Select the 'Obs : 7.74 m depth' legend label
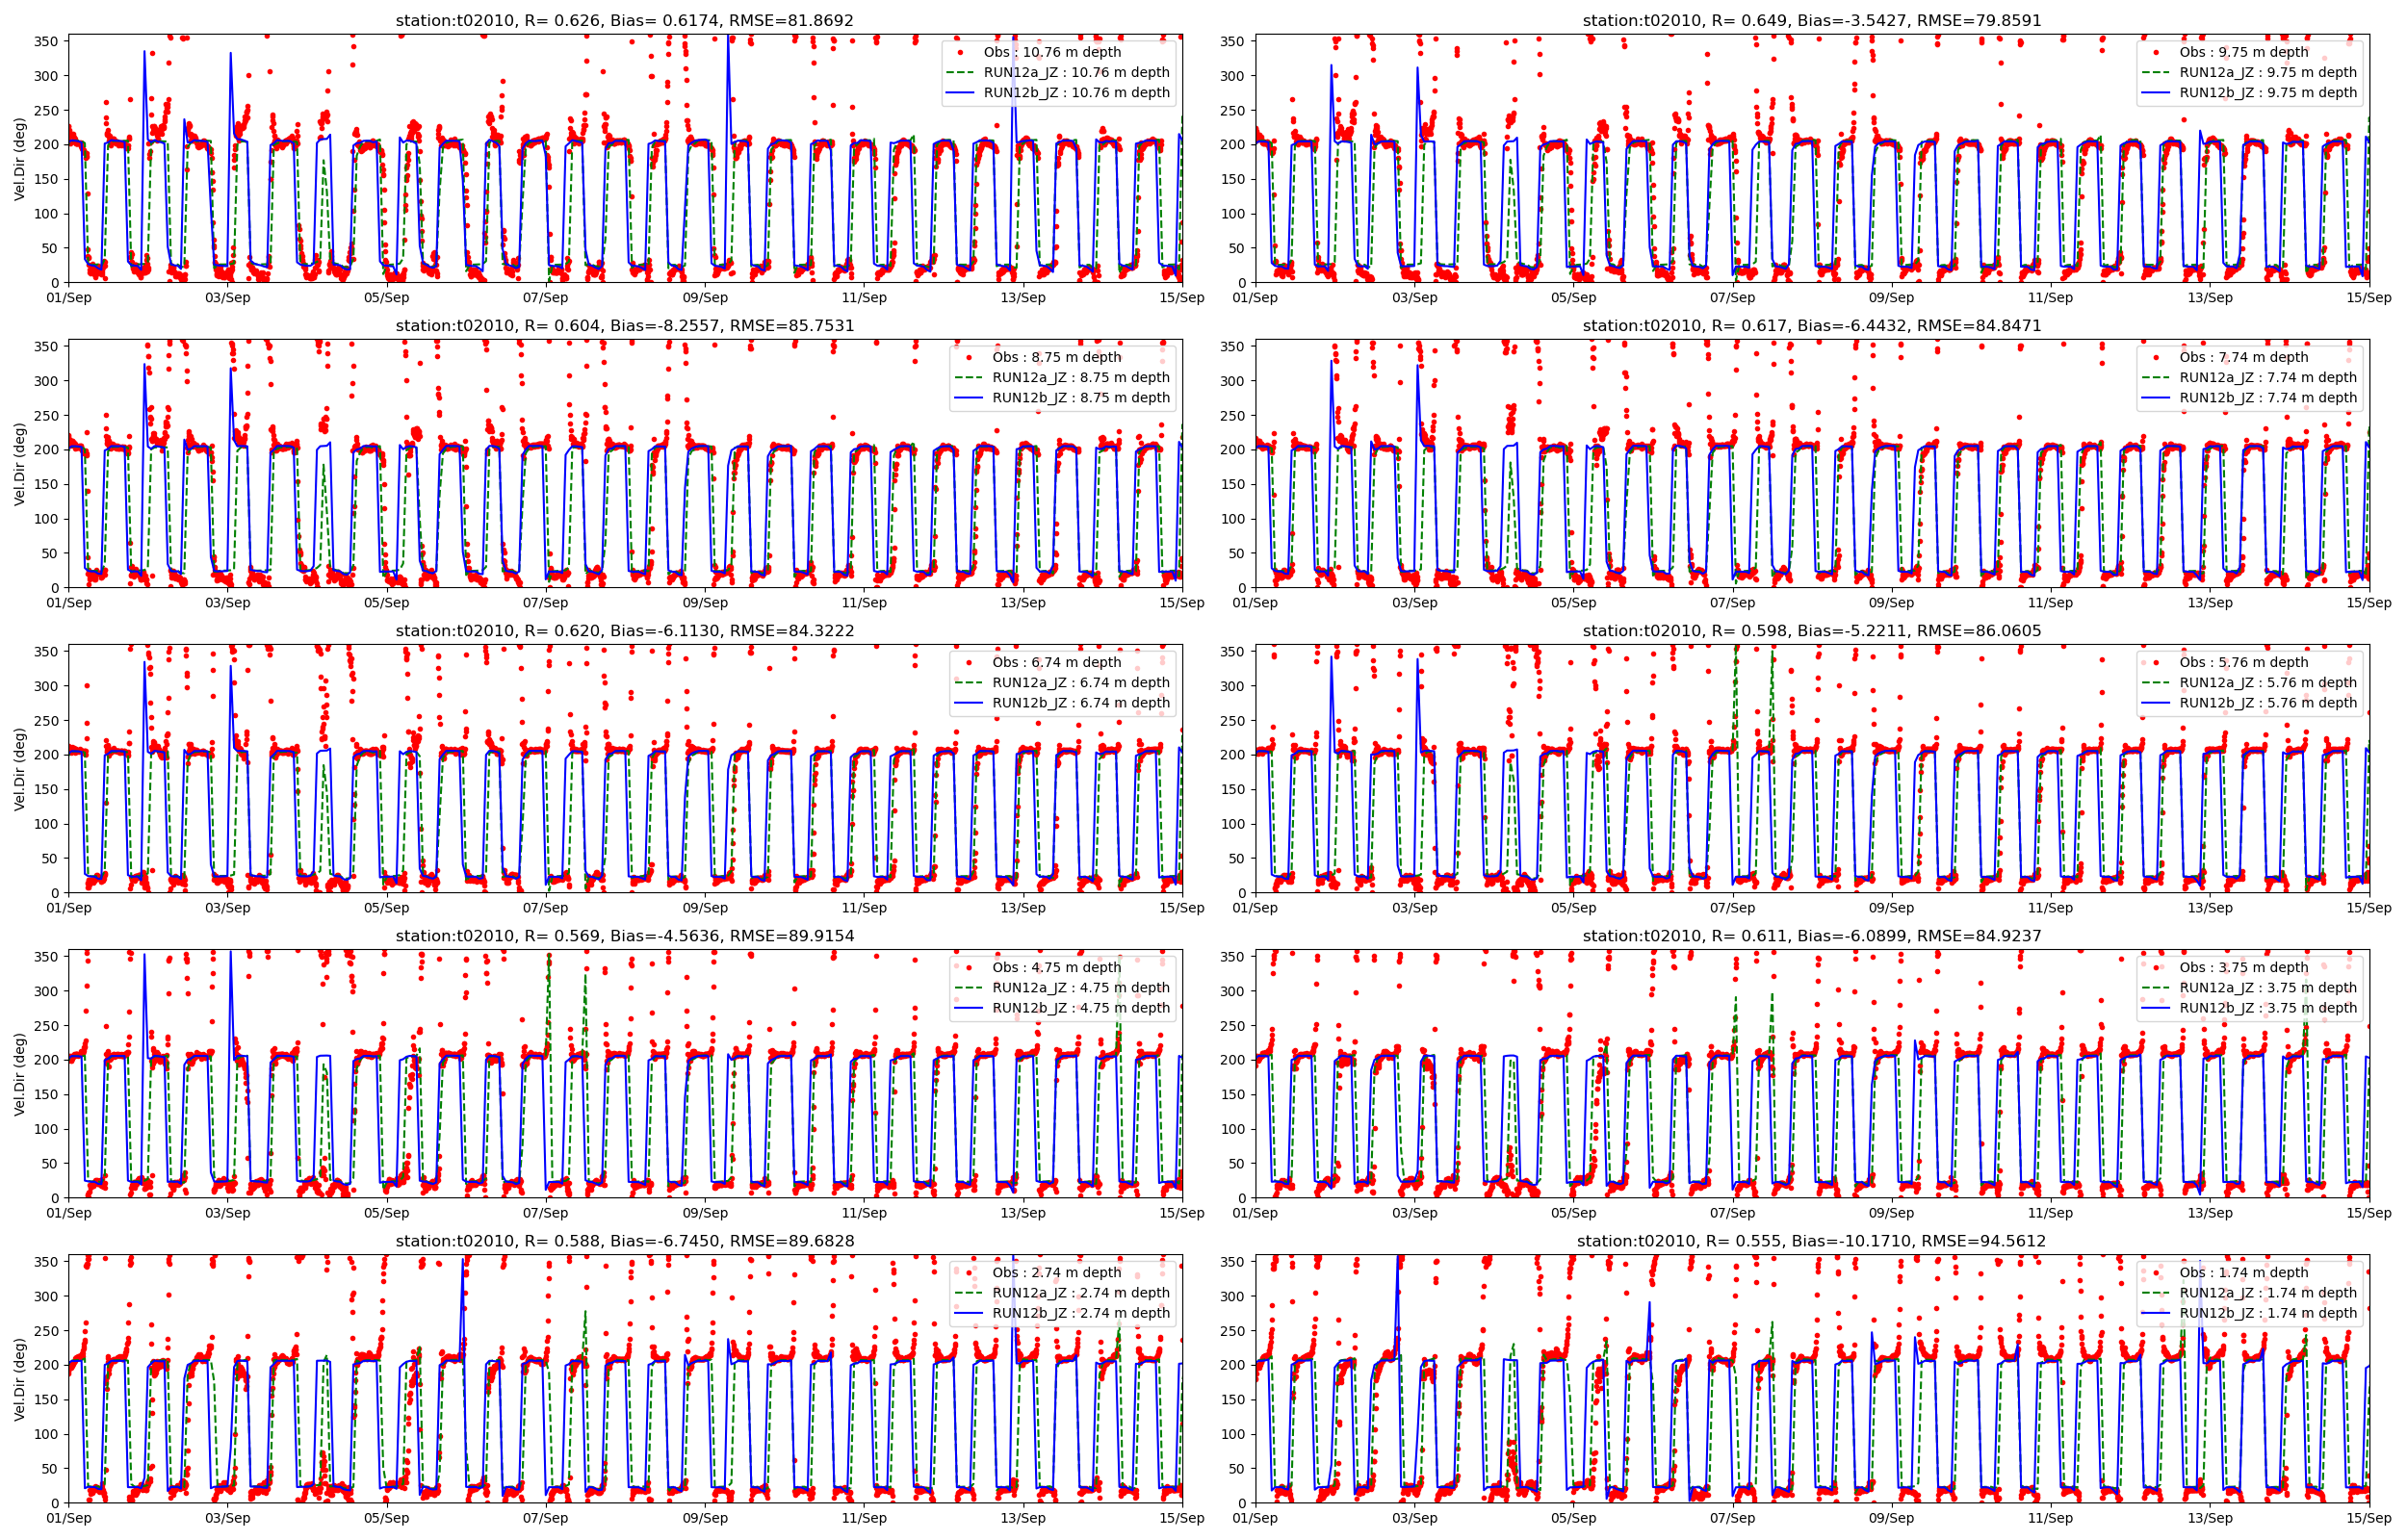 point(2244,357)
